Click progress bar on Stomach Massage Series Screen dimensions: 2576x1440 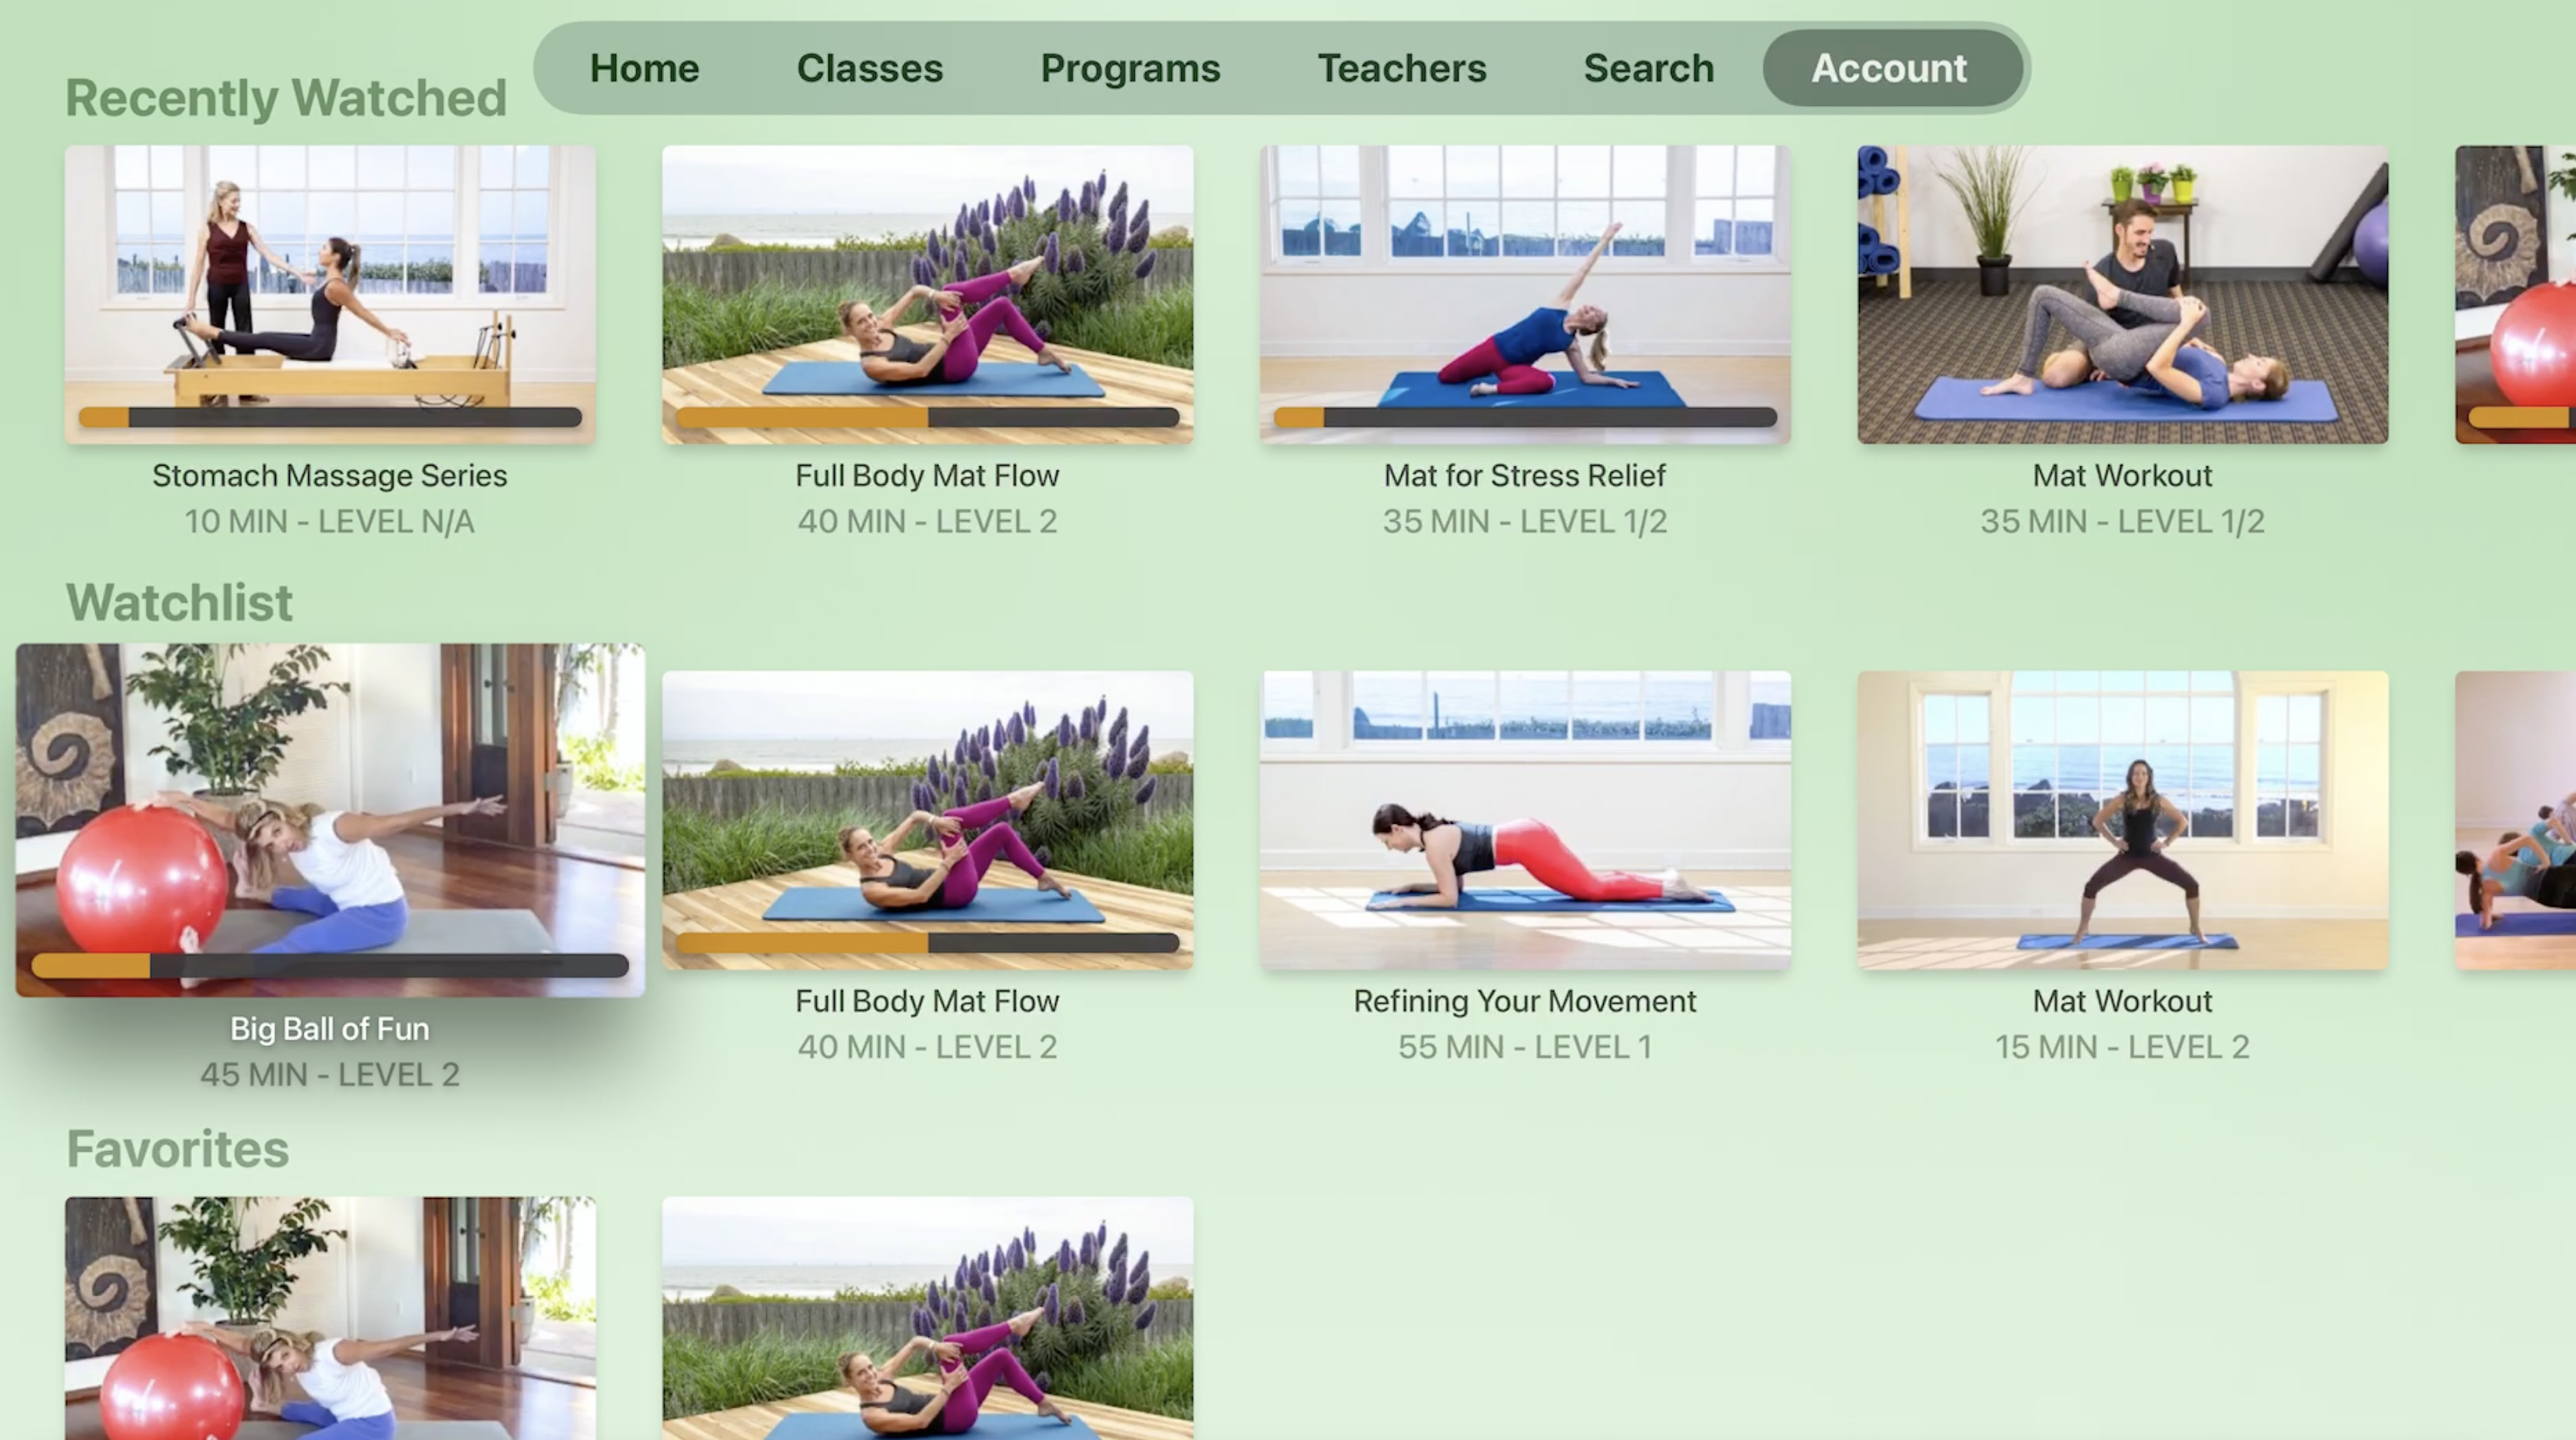coord(330,417)
